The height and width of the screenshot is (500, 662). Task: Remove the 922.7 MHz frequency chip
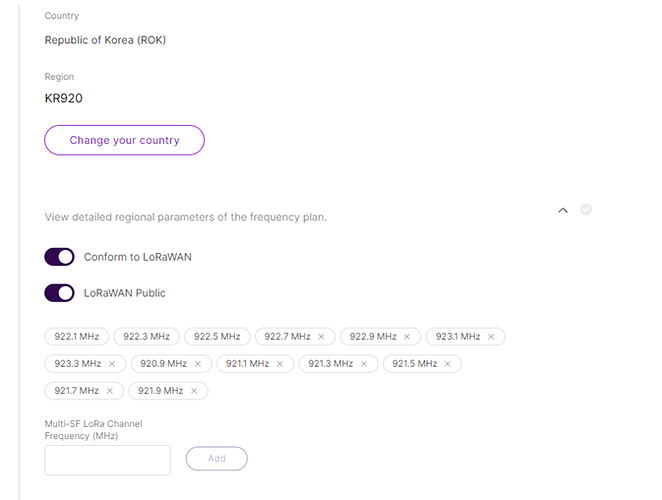pyautogui.click(x=322, y=337)
